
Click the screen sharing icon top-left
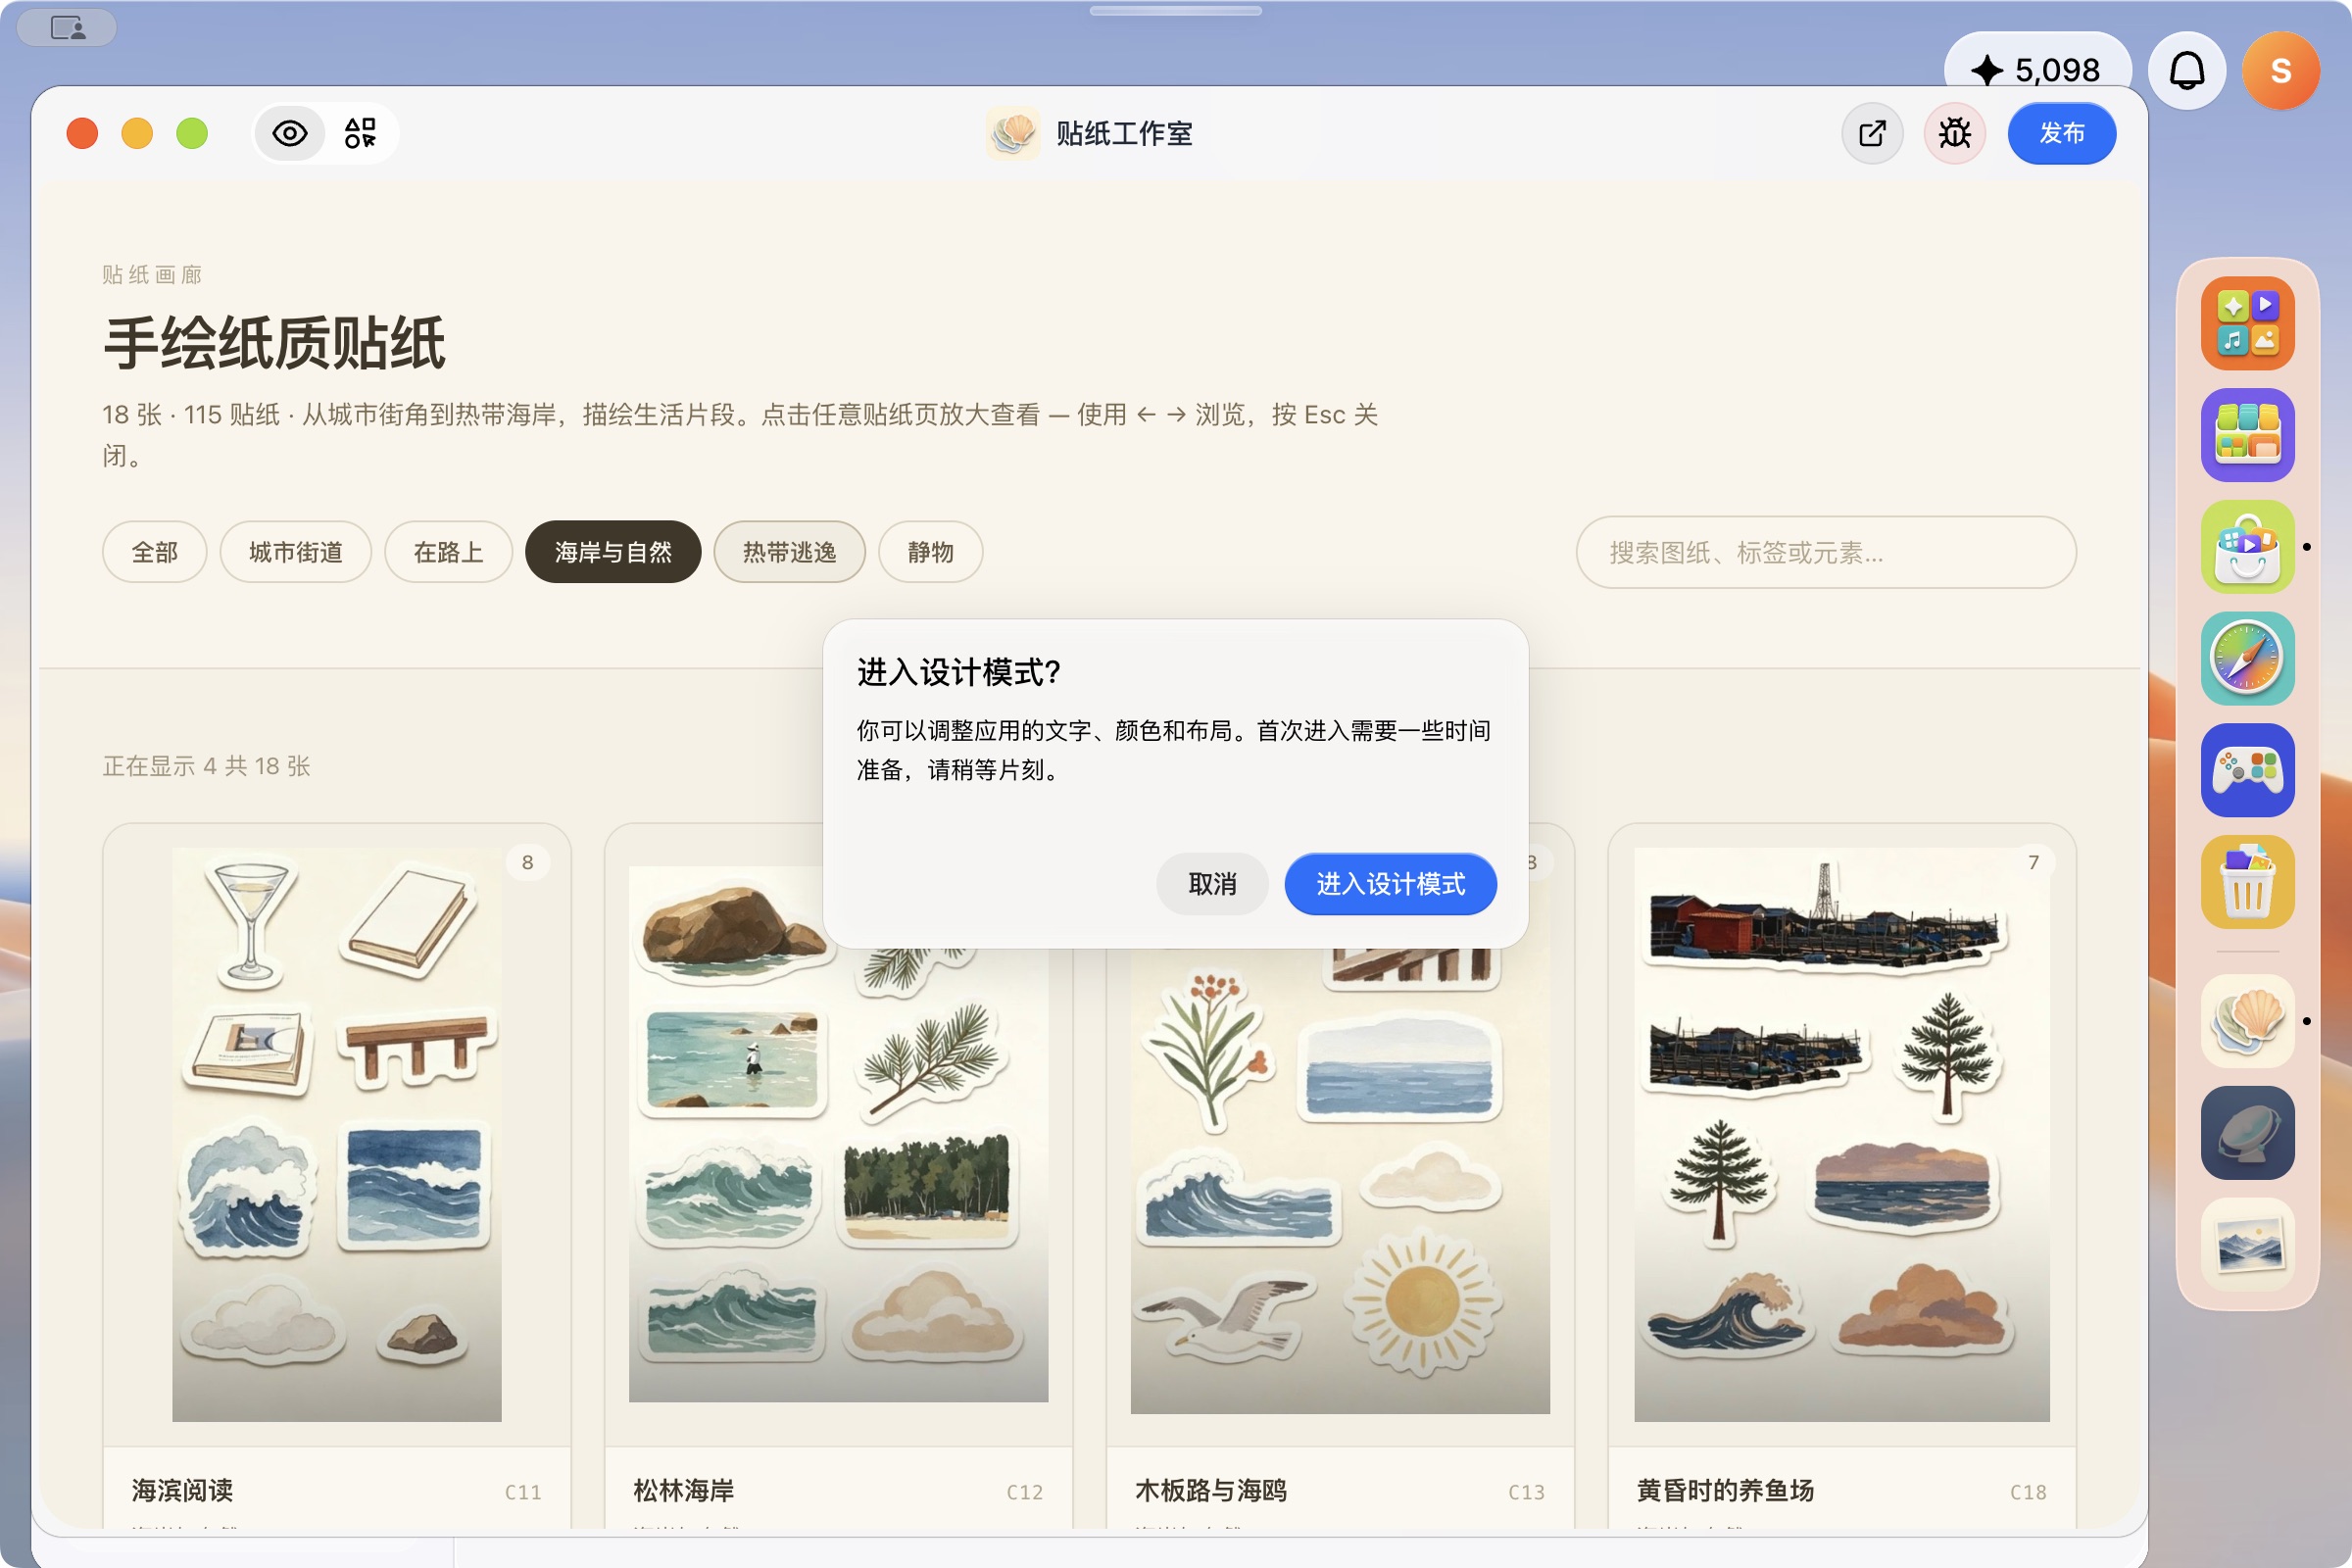67,28
